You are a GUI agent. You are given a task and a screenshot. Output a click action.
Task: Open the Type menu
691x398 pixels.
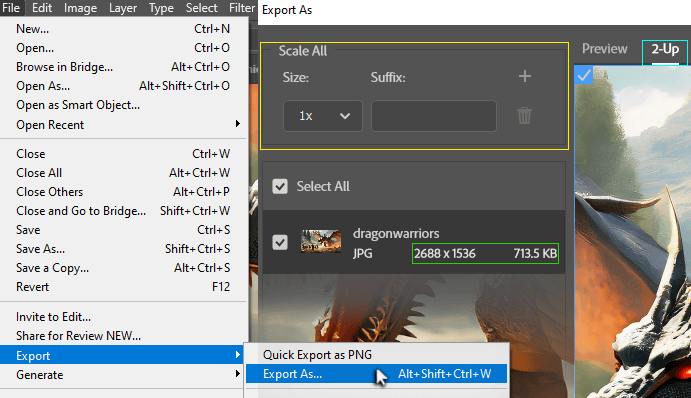161,8
